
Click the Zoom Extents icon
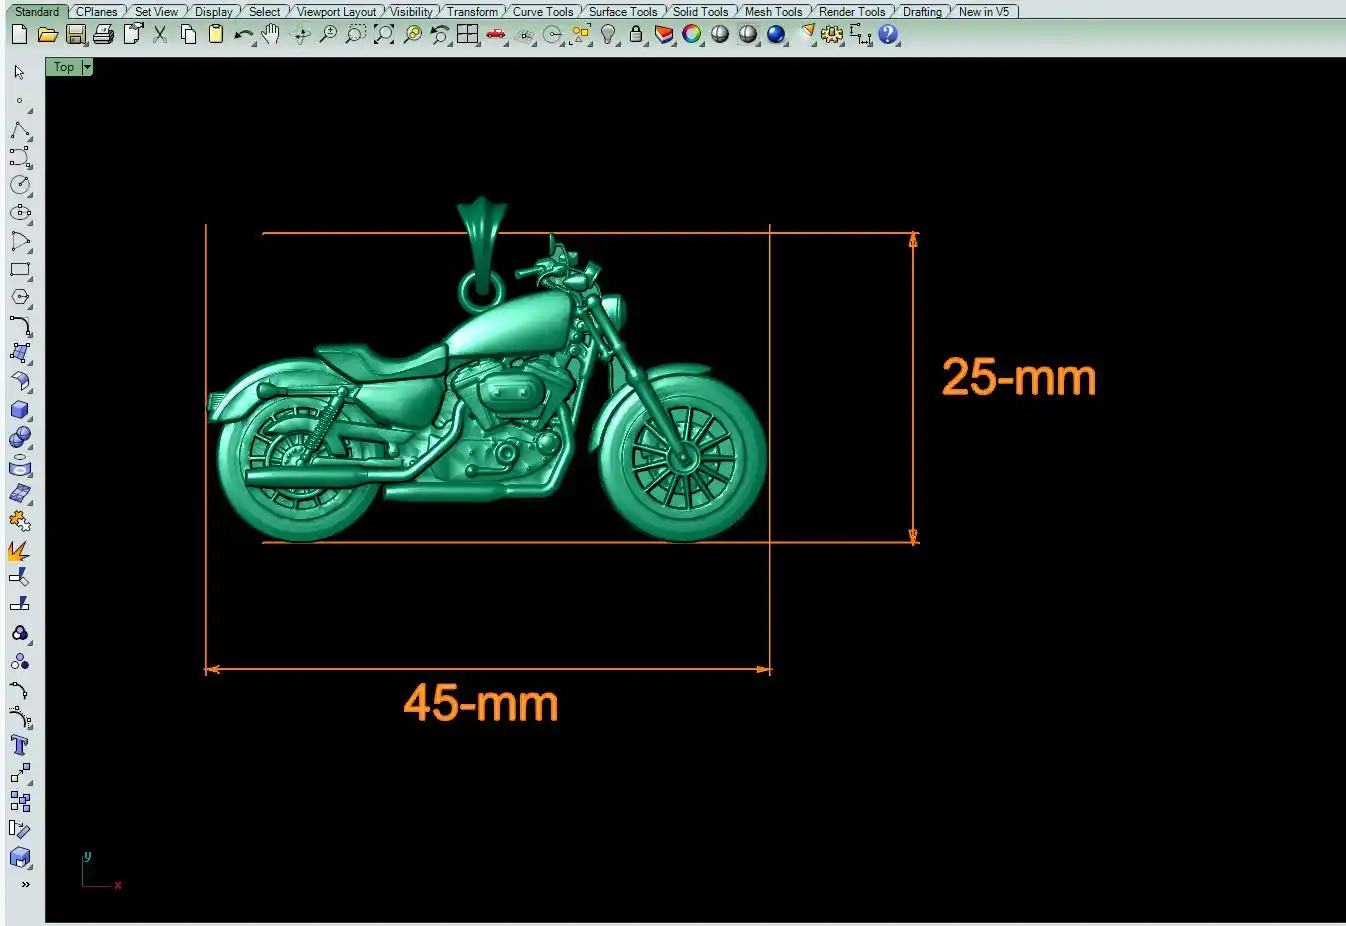(x=384, y=35)
